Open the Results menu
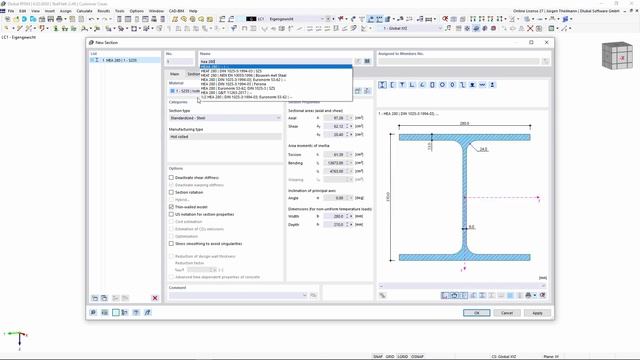 pyautogui.click(x=104, y=11)
